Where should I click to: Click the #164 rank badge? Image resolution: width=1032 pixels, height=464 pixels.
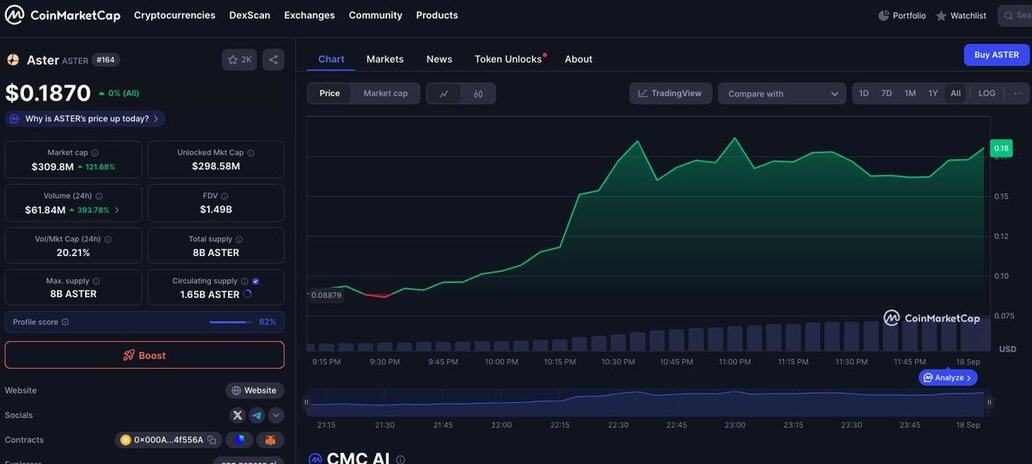point(105,60)
